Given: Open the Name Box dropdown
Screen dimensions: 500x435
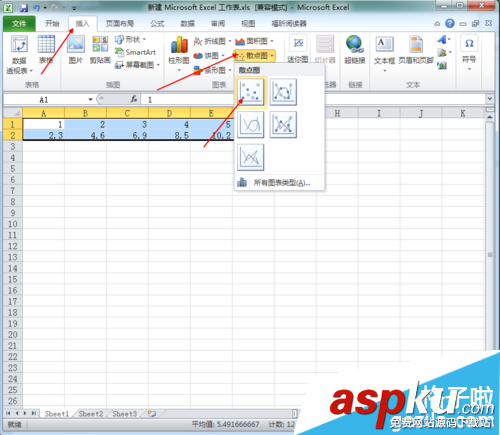Looking at the screenshot, I should (x=90, y=99).
